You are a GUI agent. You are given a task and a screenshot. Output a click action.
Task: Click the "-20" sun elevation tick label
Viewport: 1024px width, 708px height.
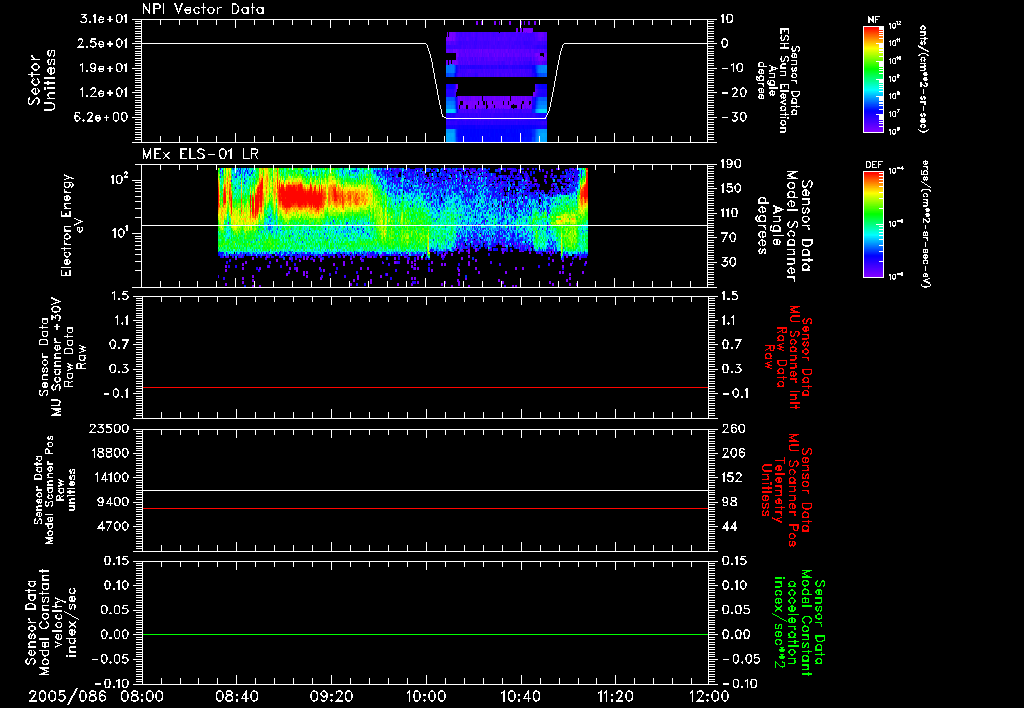click(x=734, y=93)
